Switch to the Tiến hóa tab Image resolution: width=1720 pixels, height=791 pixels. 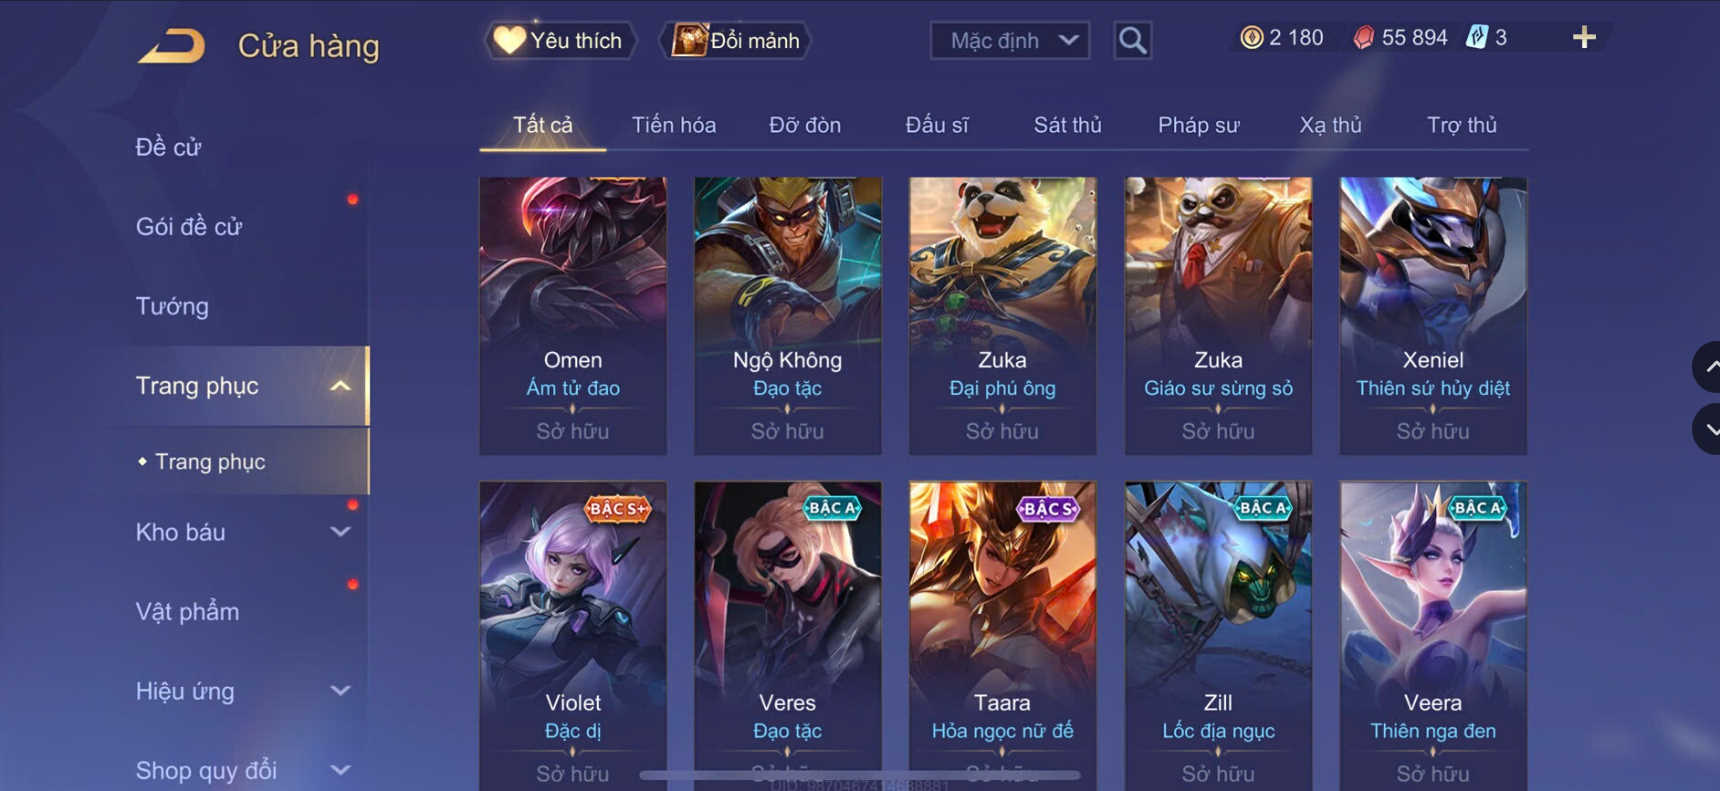point(673,125)
